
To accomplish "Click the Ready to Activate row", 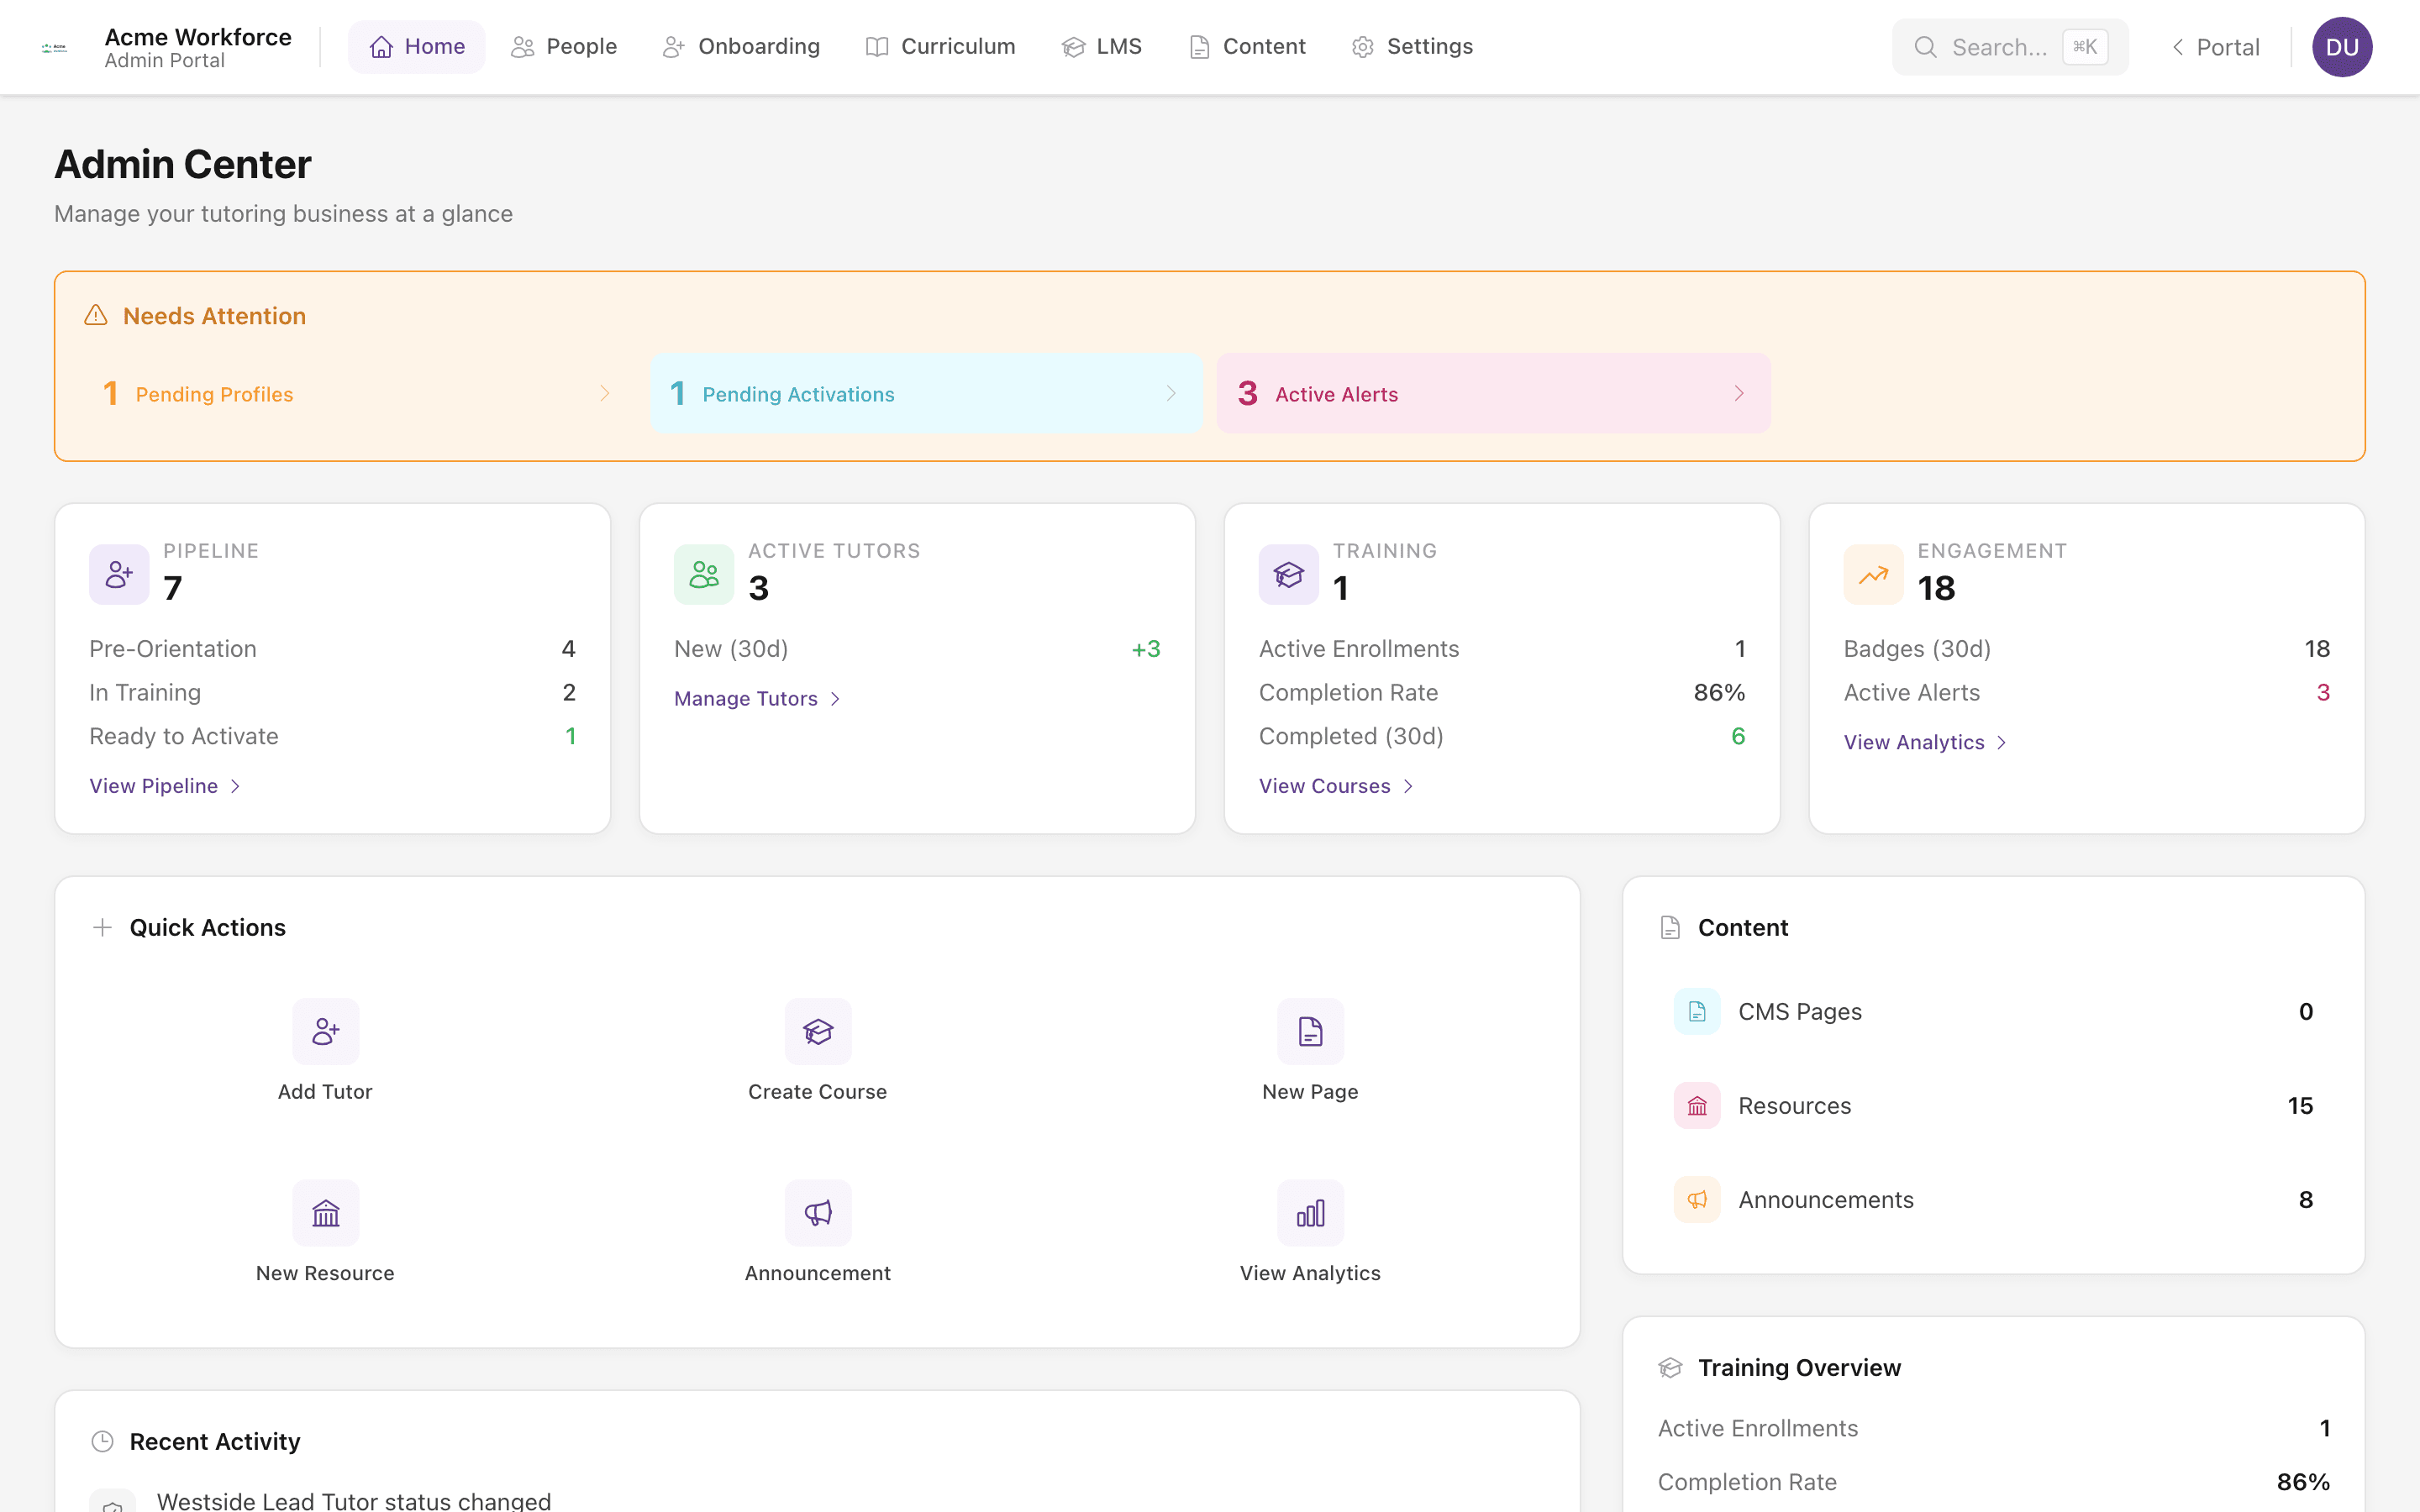I will tap(332, 736).
